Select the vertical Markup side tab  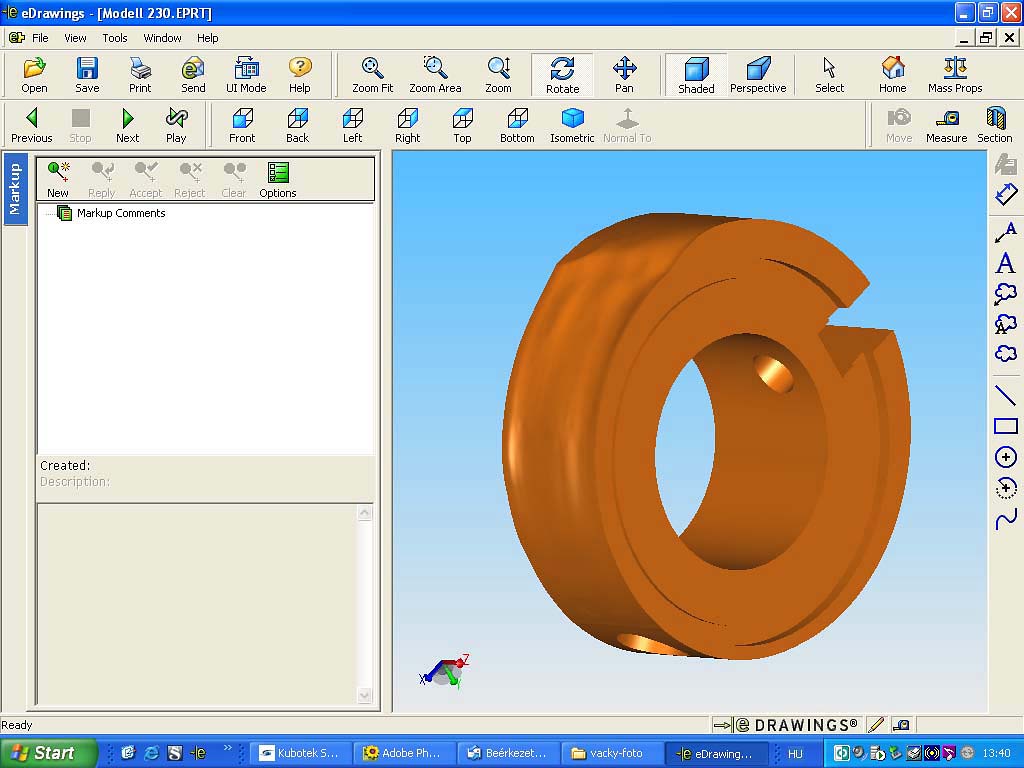click(15, 189)
